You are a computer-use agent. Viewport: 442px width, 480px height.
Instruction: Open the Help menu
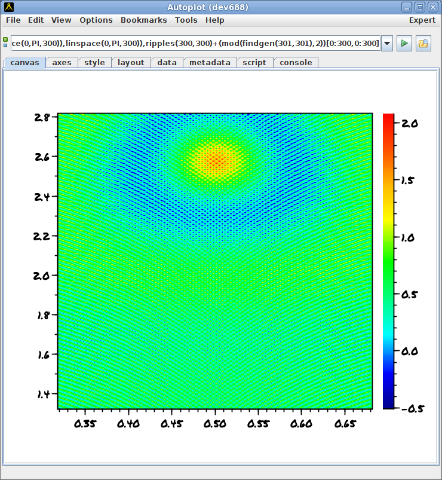215,20
